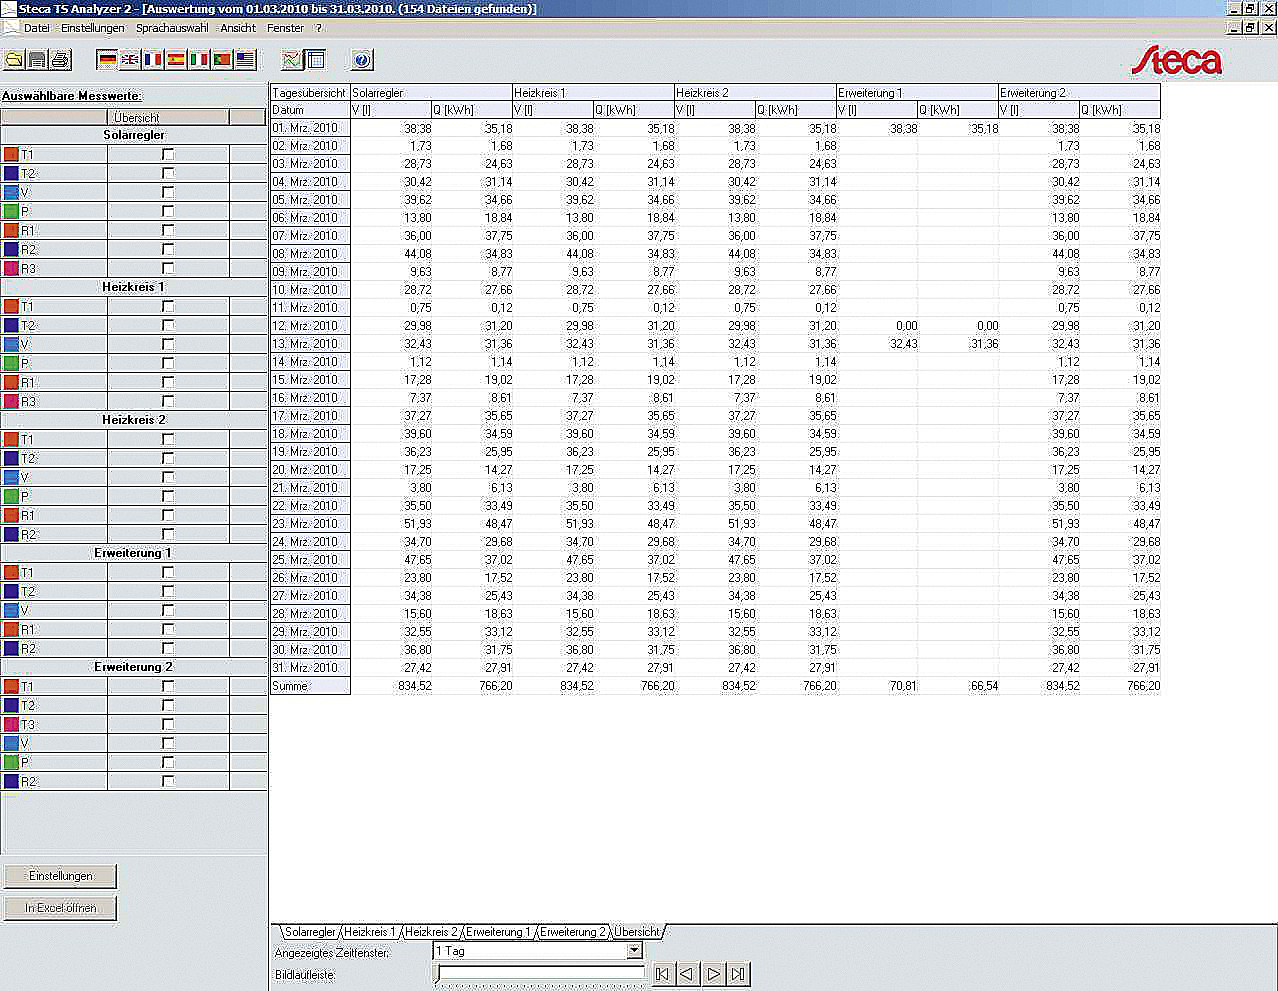The image size is (1278, 991).
Task: Enable the Solarregler R3 checkbox
Action: pos(168,268)
